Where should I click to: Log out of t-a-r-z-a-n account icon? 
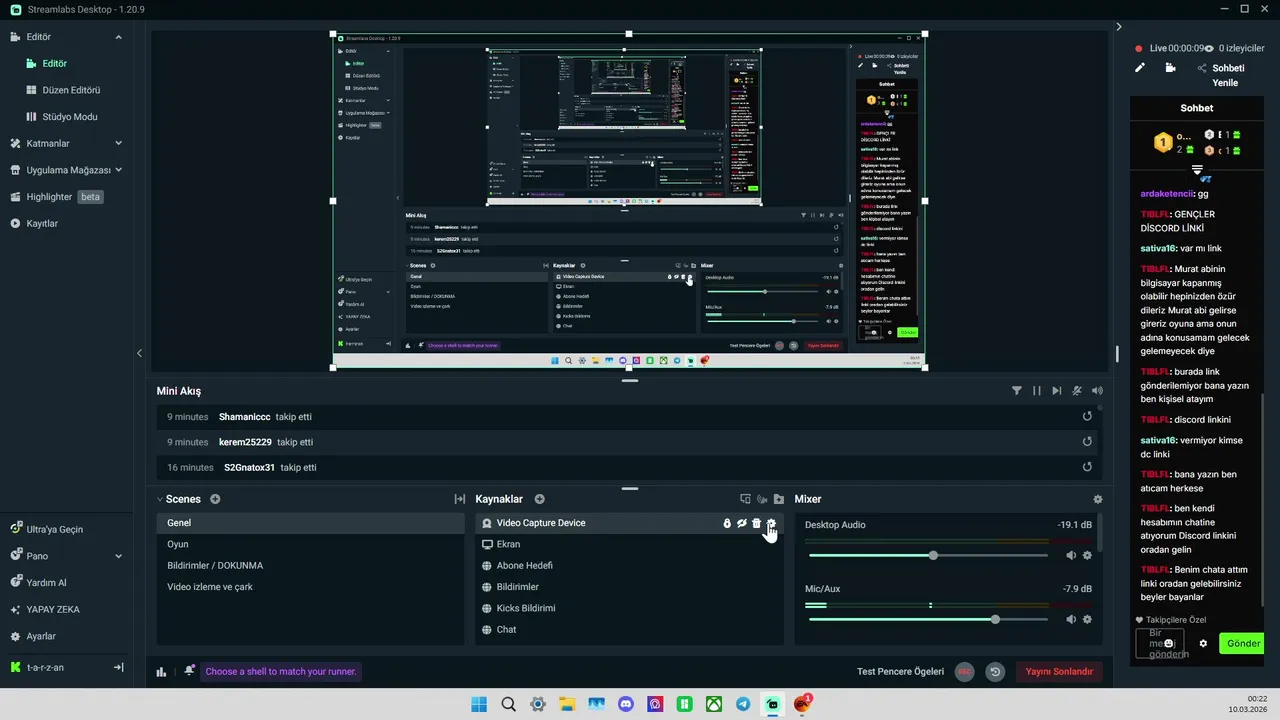tap(118, 667)
